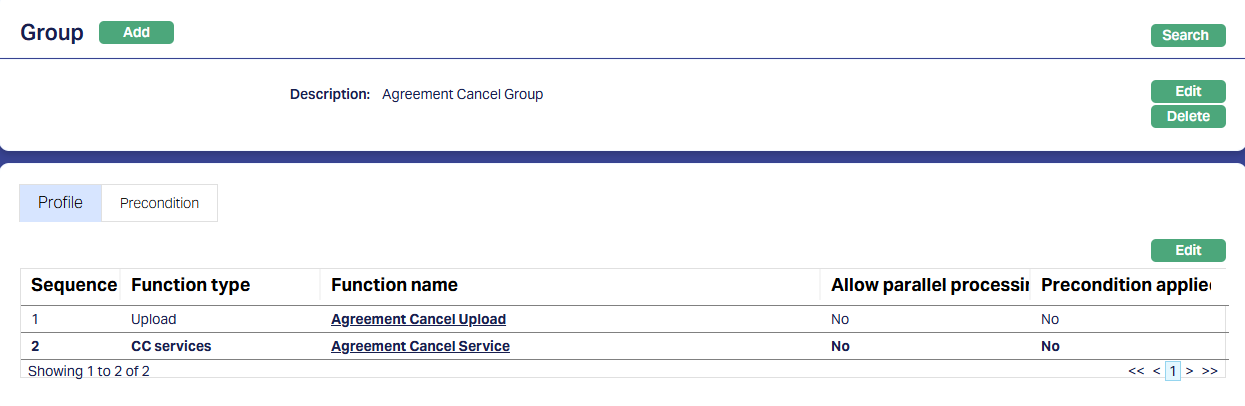Sort by Allow parallel processing column
Viewport: 1245px width, 406px height.
[929, 285]
